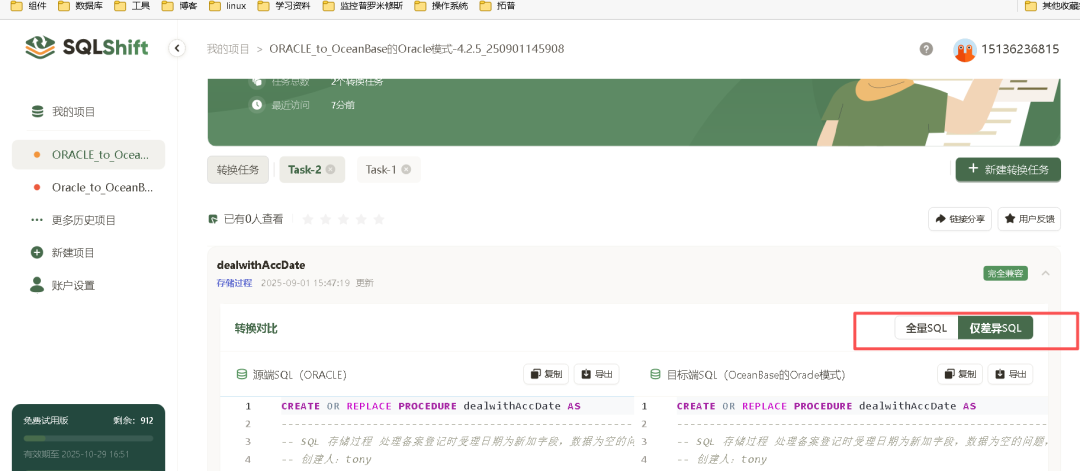Click the 转换任务 label button
The height and width of the screenshot is (471, 1080).
[x=238, y=169]
